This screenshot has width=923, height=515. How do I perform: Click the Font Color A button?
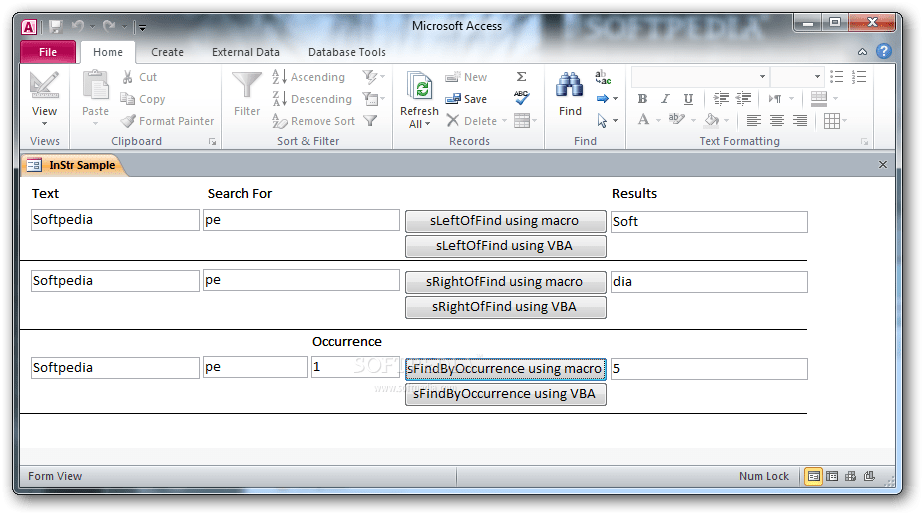click(x=643, y=120)
